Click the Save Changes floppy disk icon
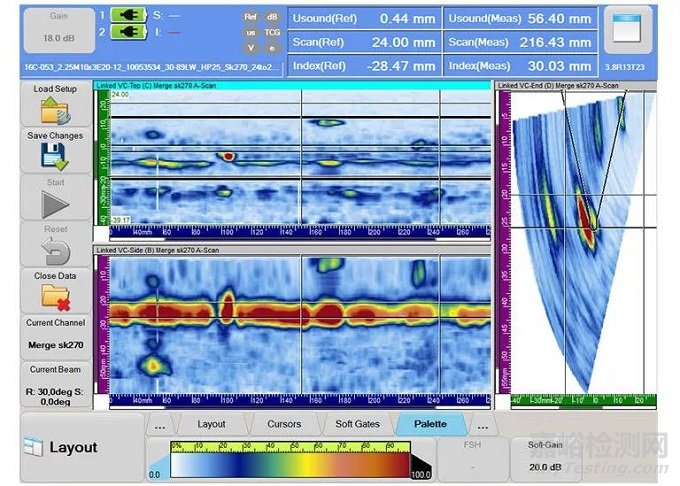Screen dimensions: 680x486 coord(55,156)
